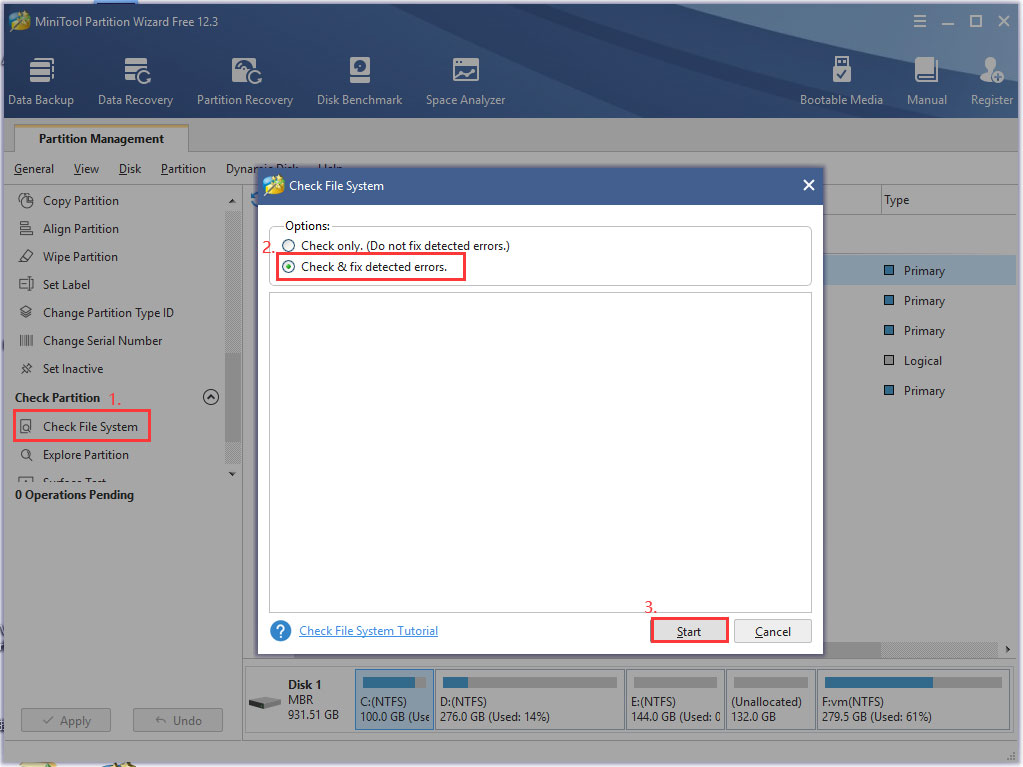Select Change Partition Type ID

[108, 313]
